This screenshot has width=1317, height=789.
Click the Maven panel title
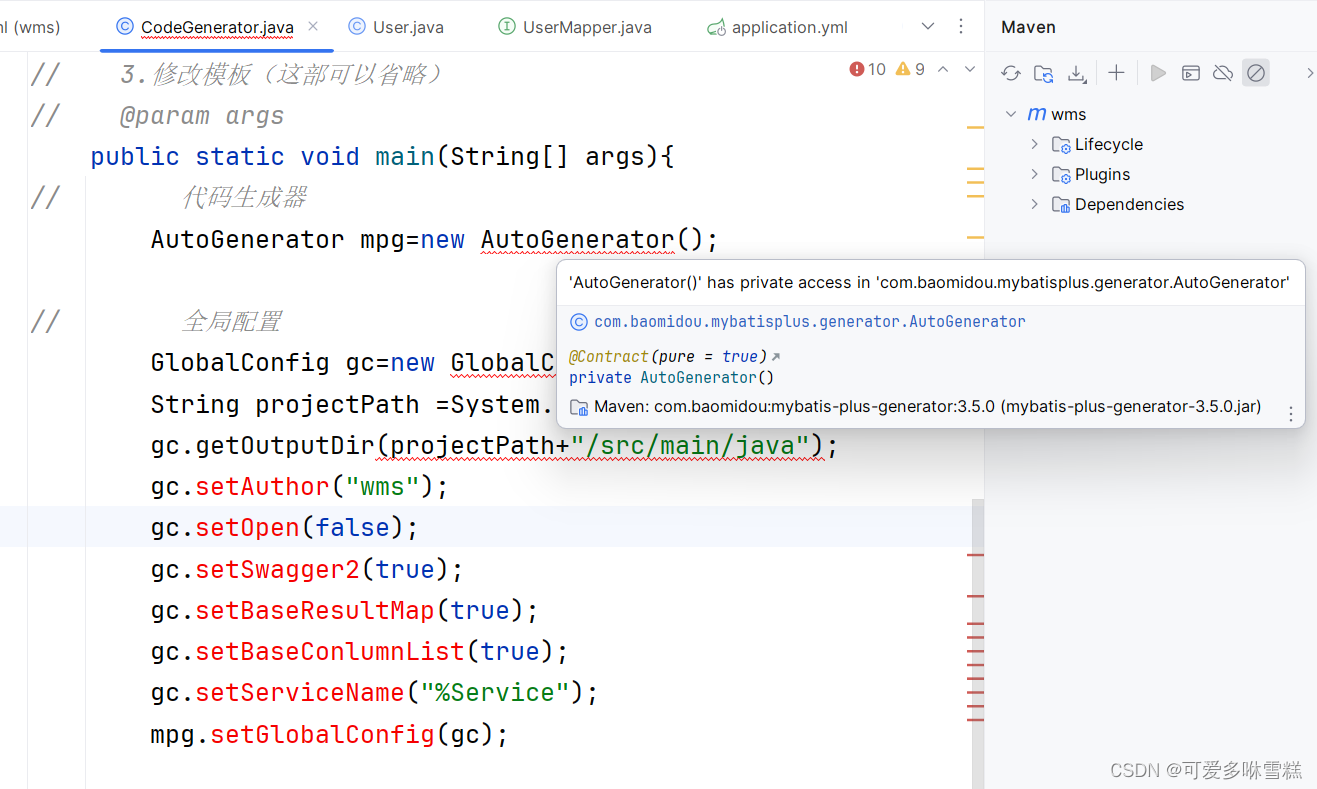tap(1028, 27)
